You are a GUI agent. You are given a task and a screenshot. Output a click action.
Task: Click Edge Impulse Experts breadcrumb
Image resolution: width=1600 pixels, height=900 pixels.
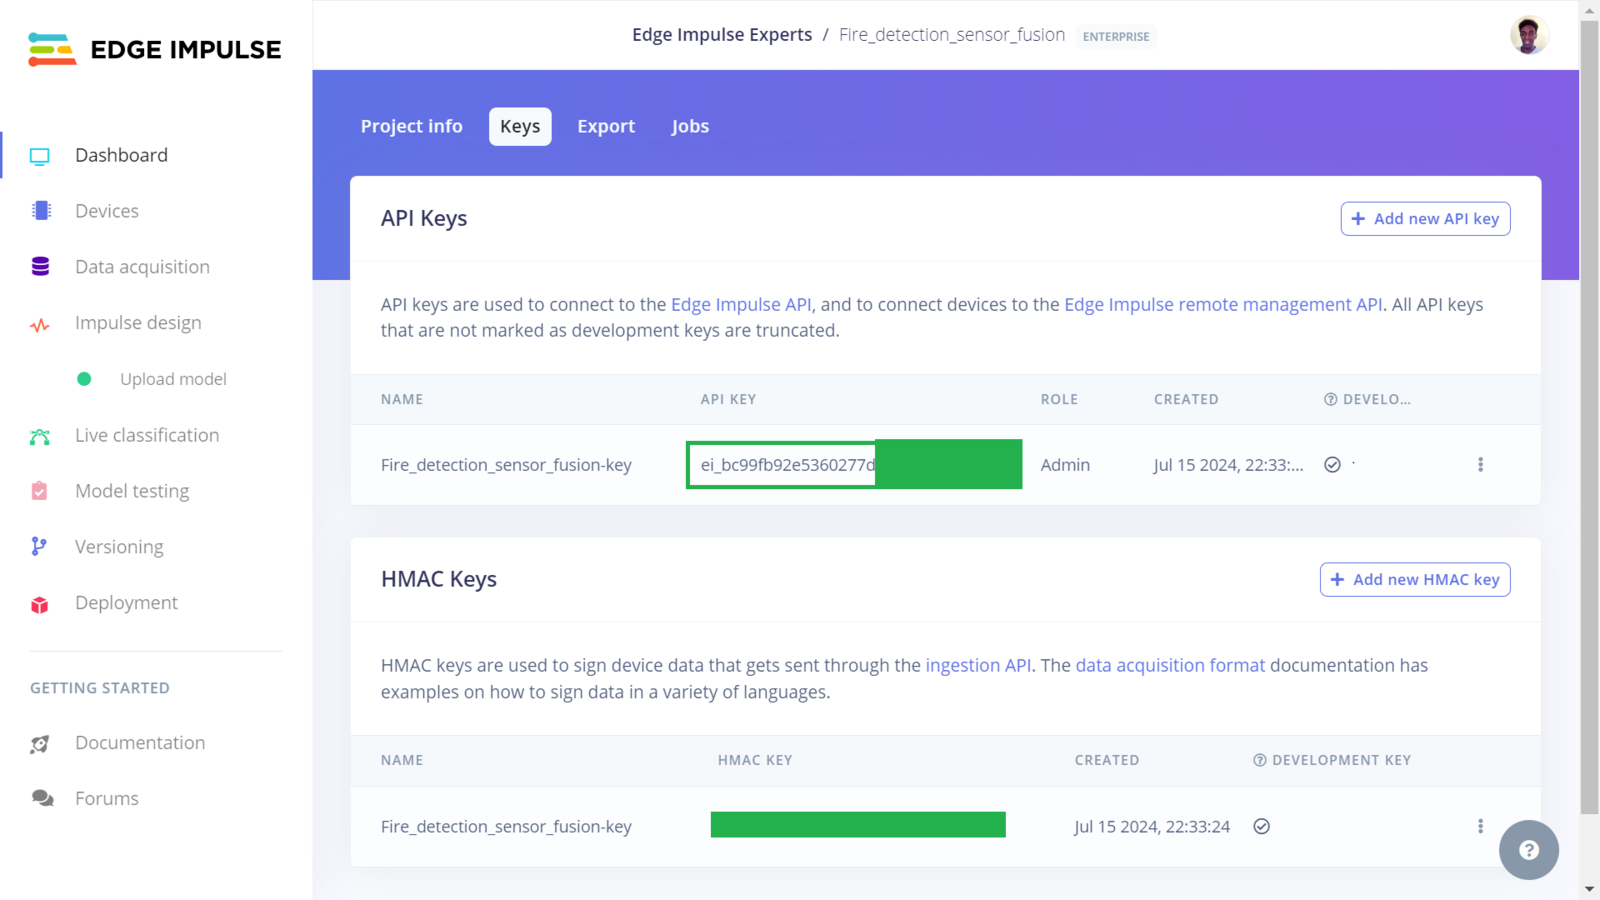tap(722, 35)
